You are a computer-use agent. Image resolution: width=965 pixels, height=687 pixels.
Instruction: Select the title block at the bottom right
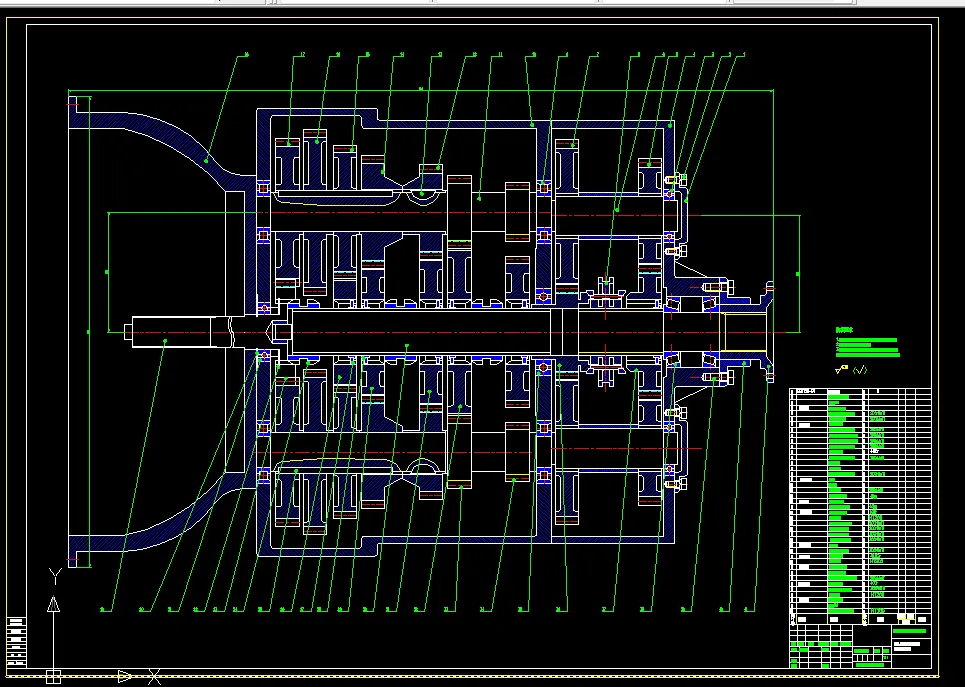pos(860,646)
